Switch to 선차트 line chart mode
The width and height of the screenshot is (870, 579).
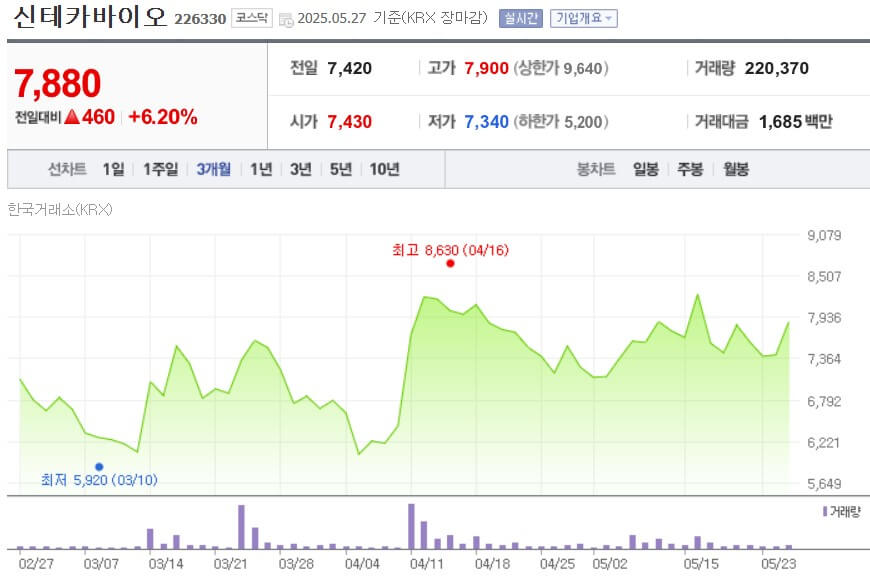(x=68, y=169)
